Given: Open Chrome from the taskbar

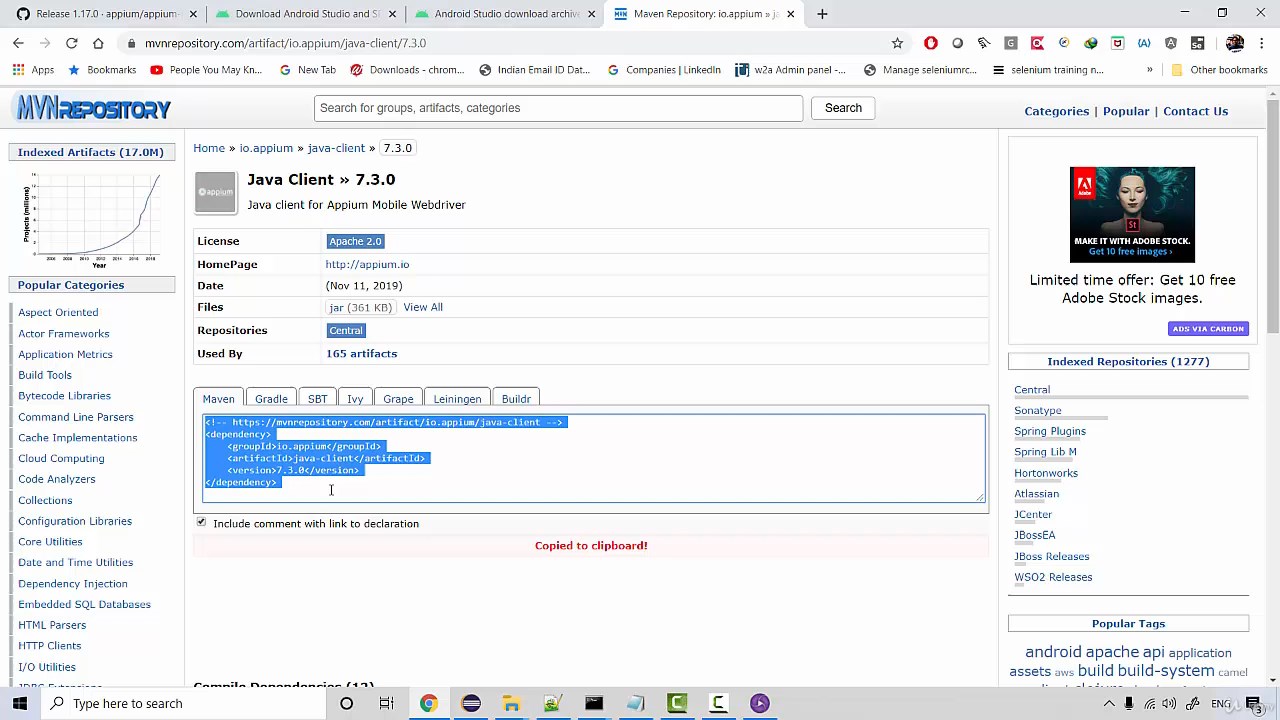Looking at the screenshot, I should pos(428,703).
